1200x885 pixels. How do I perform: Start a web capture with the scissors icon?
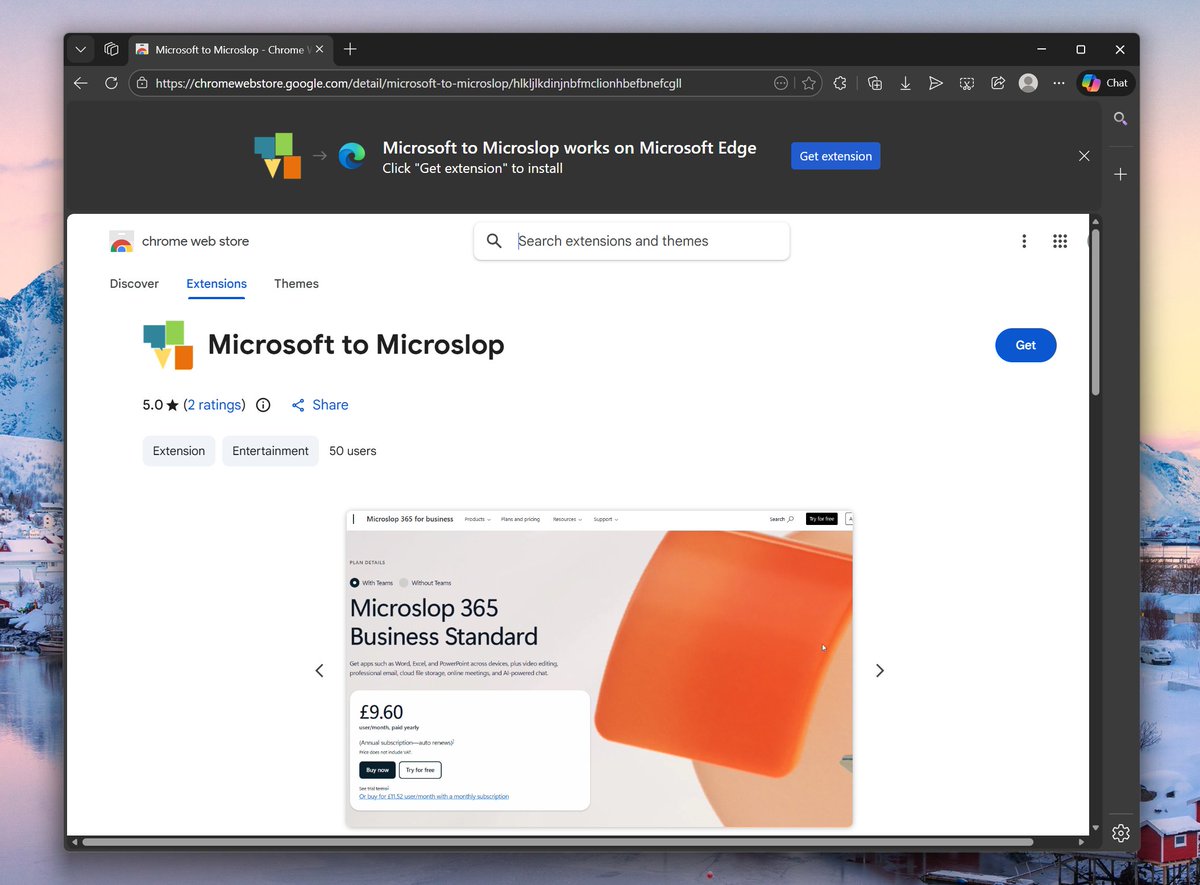(967, 83)
